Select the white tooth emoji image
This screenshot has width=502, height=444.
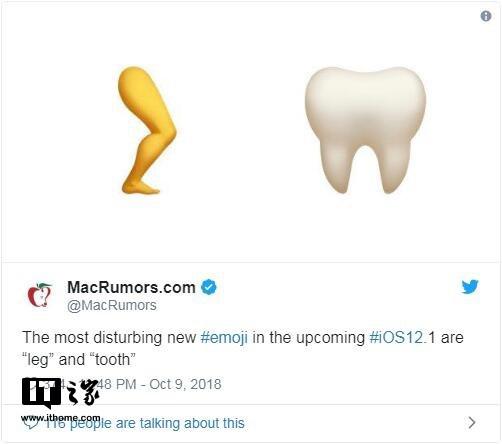pyautogui.click(x=365, y=130)
